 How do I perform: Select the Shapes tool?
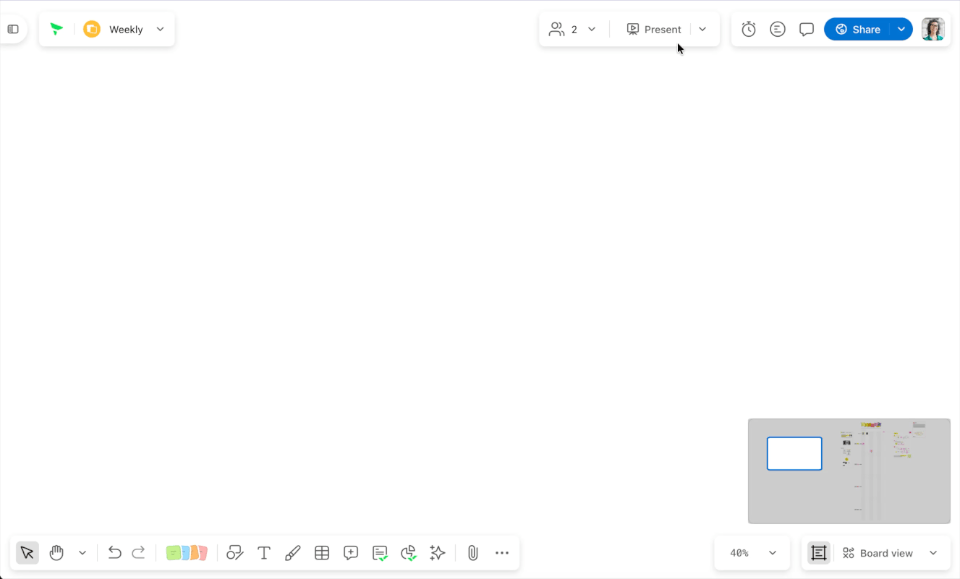tap(234, 553)
